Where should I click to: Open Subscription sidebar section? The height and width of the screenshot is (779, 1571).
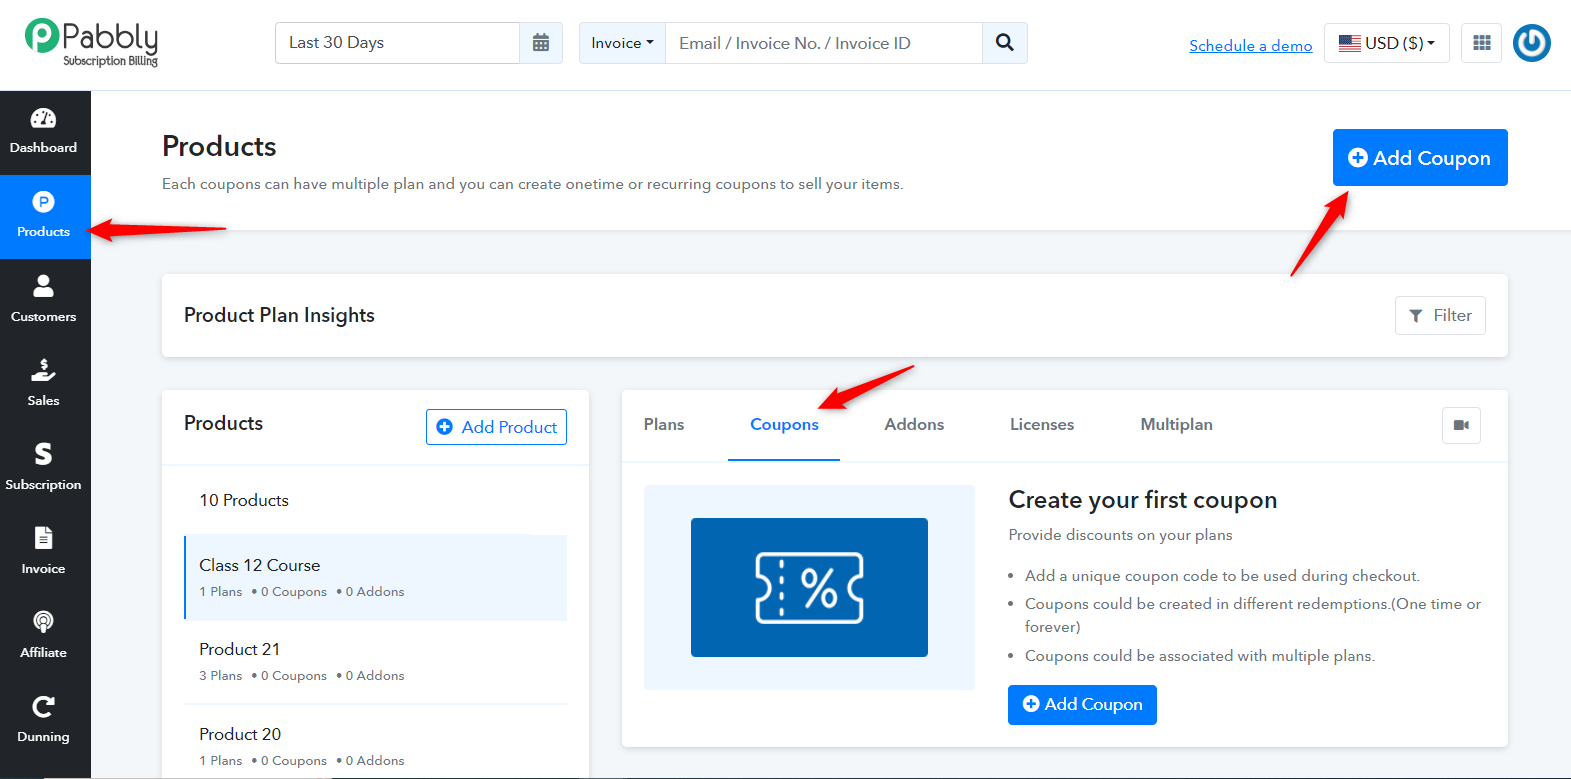[x=44, y=468]
